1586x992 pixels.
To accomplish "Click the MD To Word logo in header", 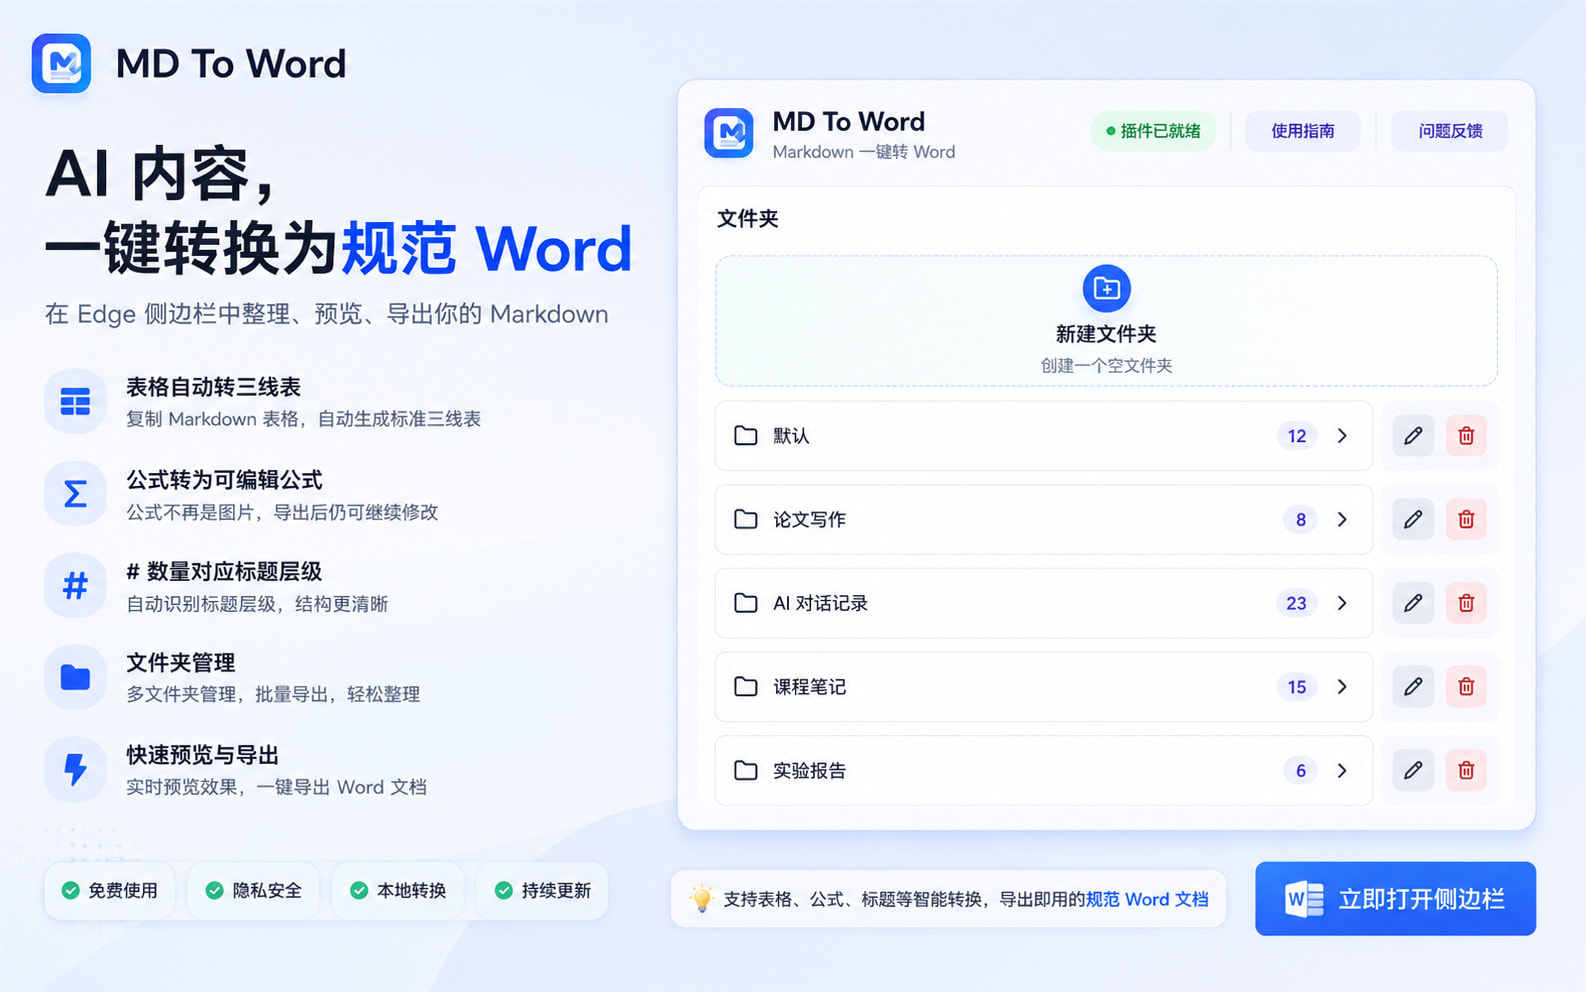I will click(x=61, y=63).
